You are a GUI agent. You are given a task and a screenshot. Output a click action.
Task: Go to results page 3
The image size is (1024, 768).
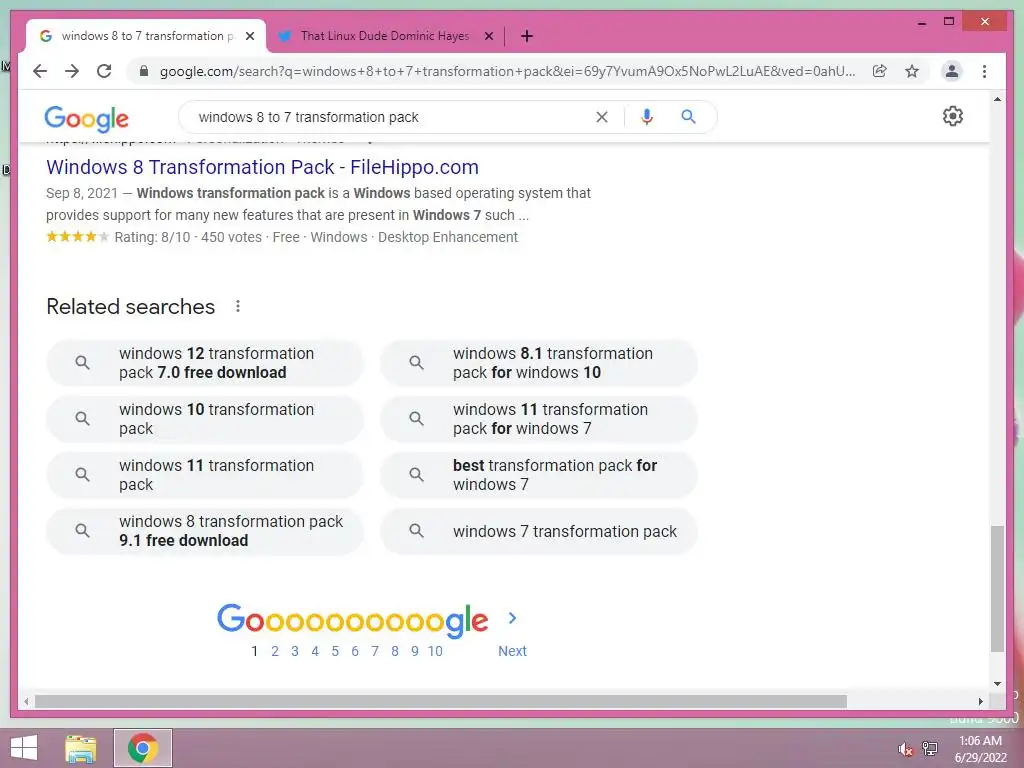coord(295,651)
